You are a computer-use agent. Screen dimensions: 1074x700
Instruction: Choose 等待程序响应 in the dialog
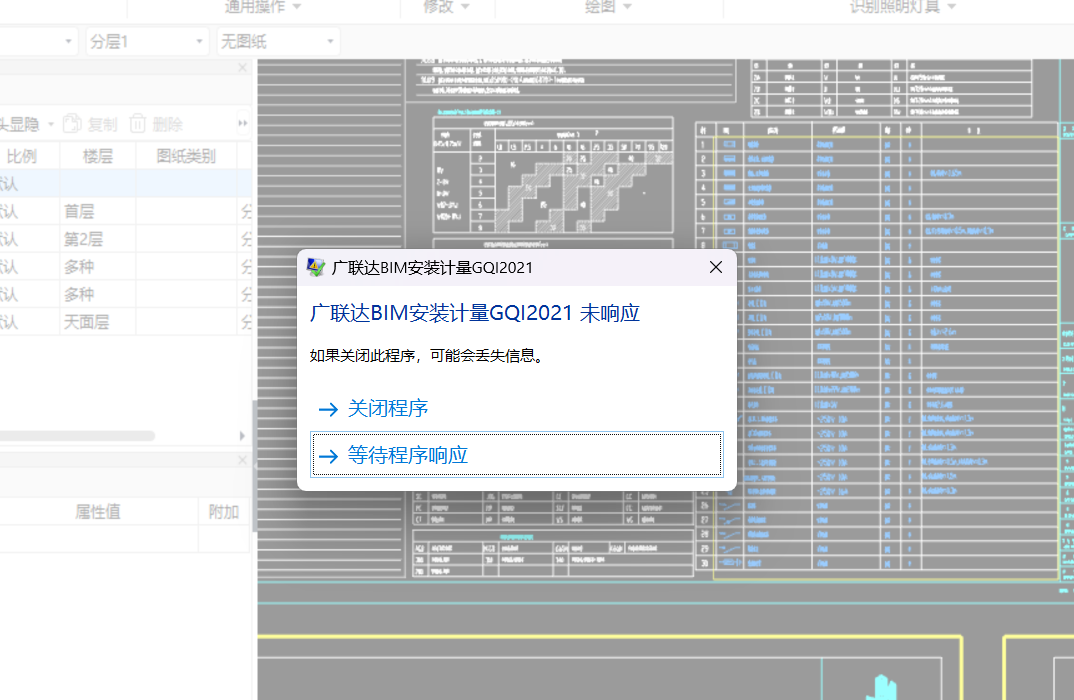coord(517,455)
